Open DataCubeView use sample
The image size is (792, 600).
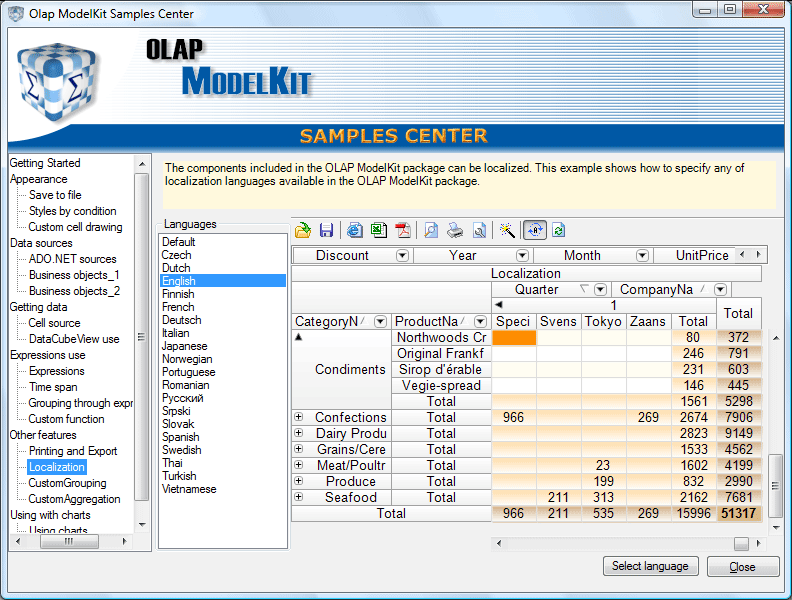click(x=74, y=339)
